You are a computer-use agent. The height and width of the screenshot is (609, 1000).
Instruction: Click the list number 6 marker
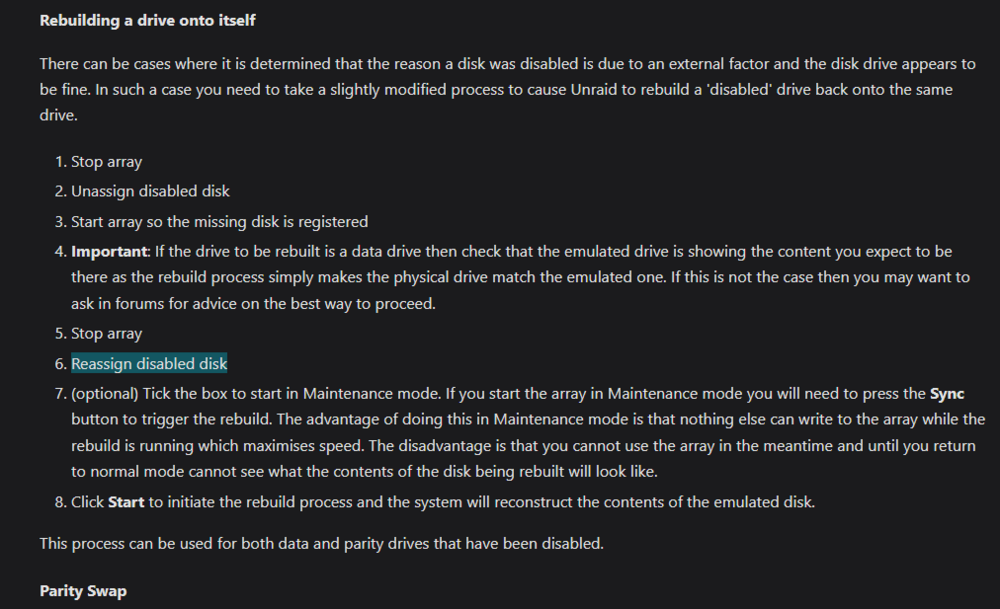[61, 363]
